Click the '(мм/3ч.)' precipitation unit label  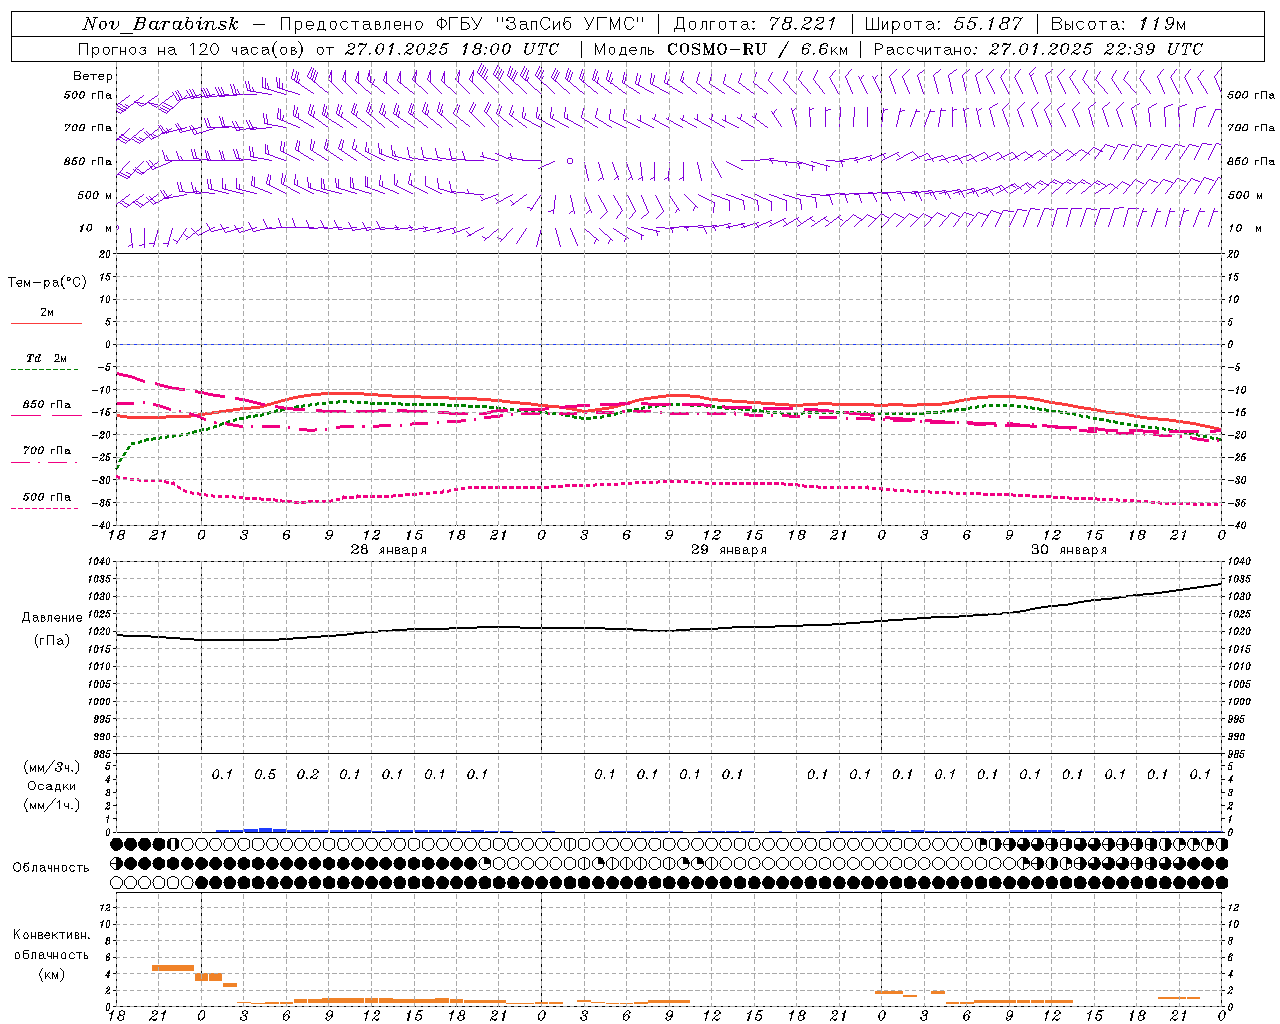point(52,767)
